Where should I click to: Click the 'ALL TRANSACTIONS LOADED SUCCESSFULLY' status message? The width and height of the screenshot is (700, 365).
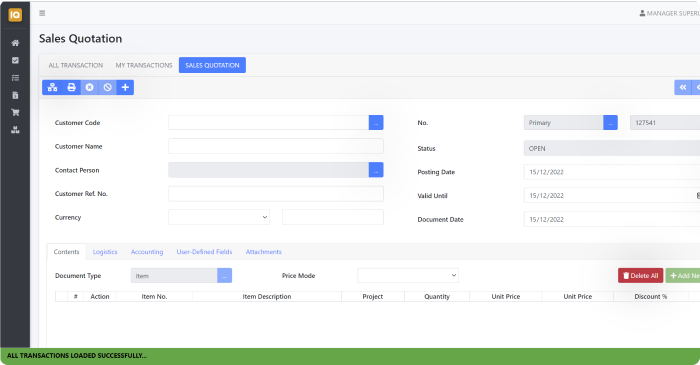click(x=77, y=356)
